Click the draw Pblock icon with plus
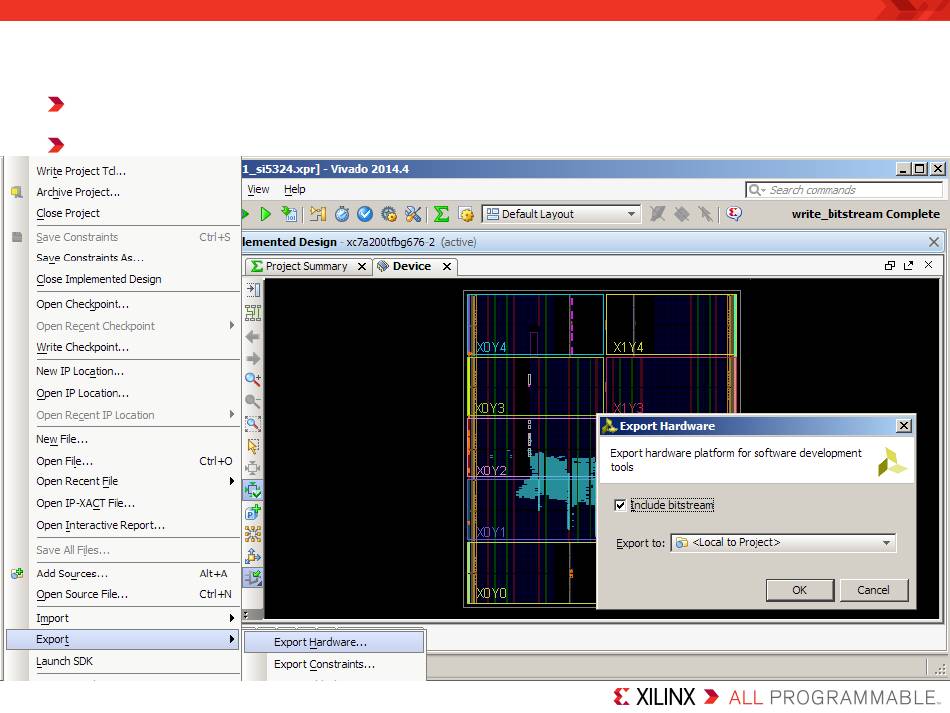Image resolution: width=950 pixels, height=713 pixels. pos(253,512)
